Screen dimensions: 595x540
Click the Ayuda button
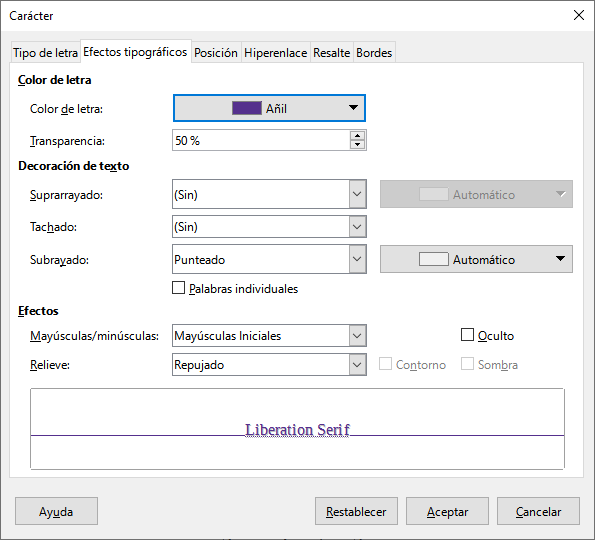56,512
